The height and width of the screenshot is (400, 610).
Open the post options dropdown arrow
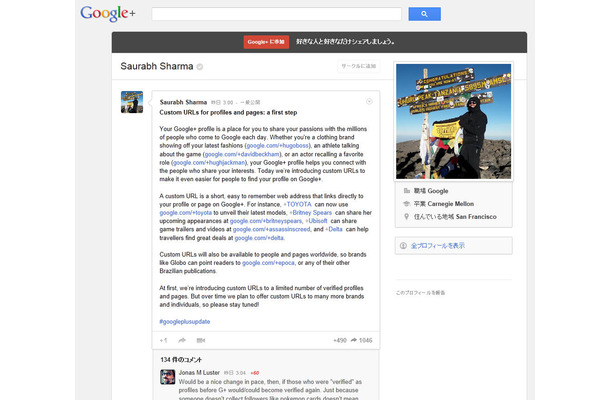tap(369, 102)
